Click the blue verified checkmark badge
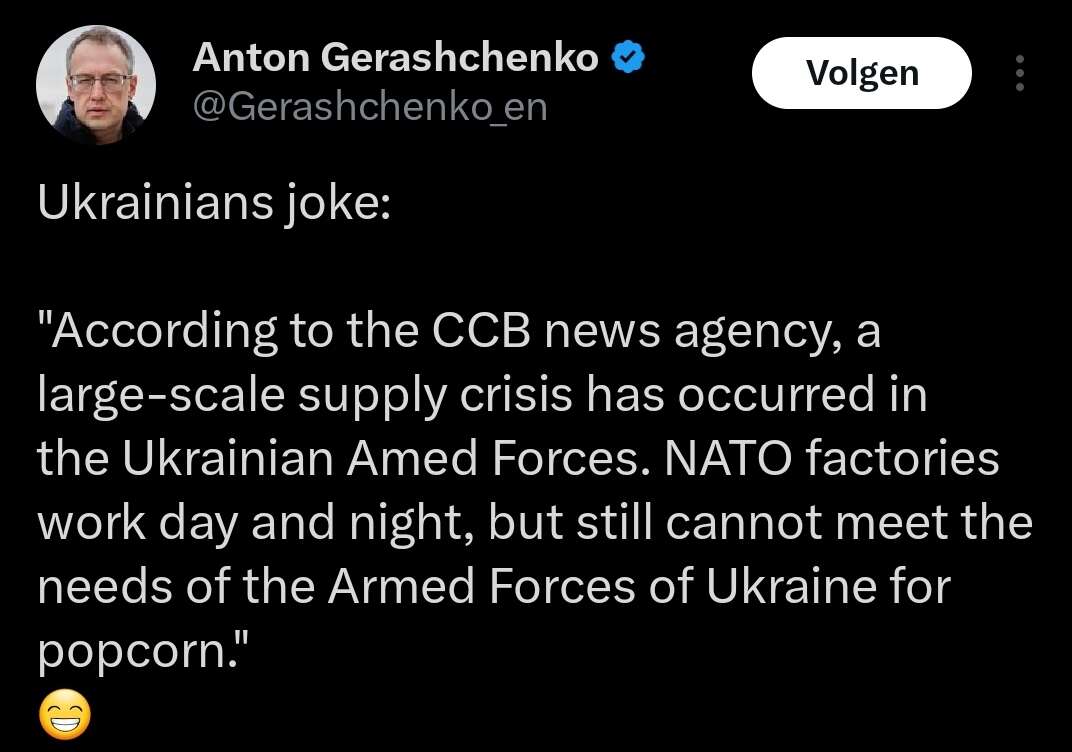Image resolution: width=1072 pixels, height=752 pixels. pyautogui.click(x=628, y=57)
